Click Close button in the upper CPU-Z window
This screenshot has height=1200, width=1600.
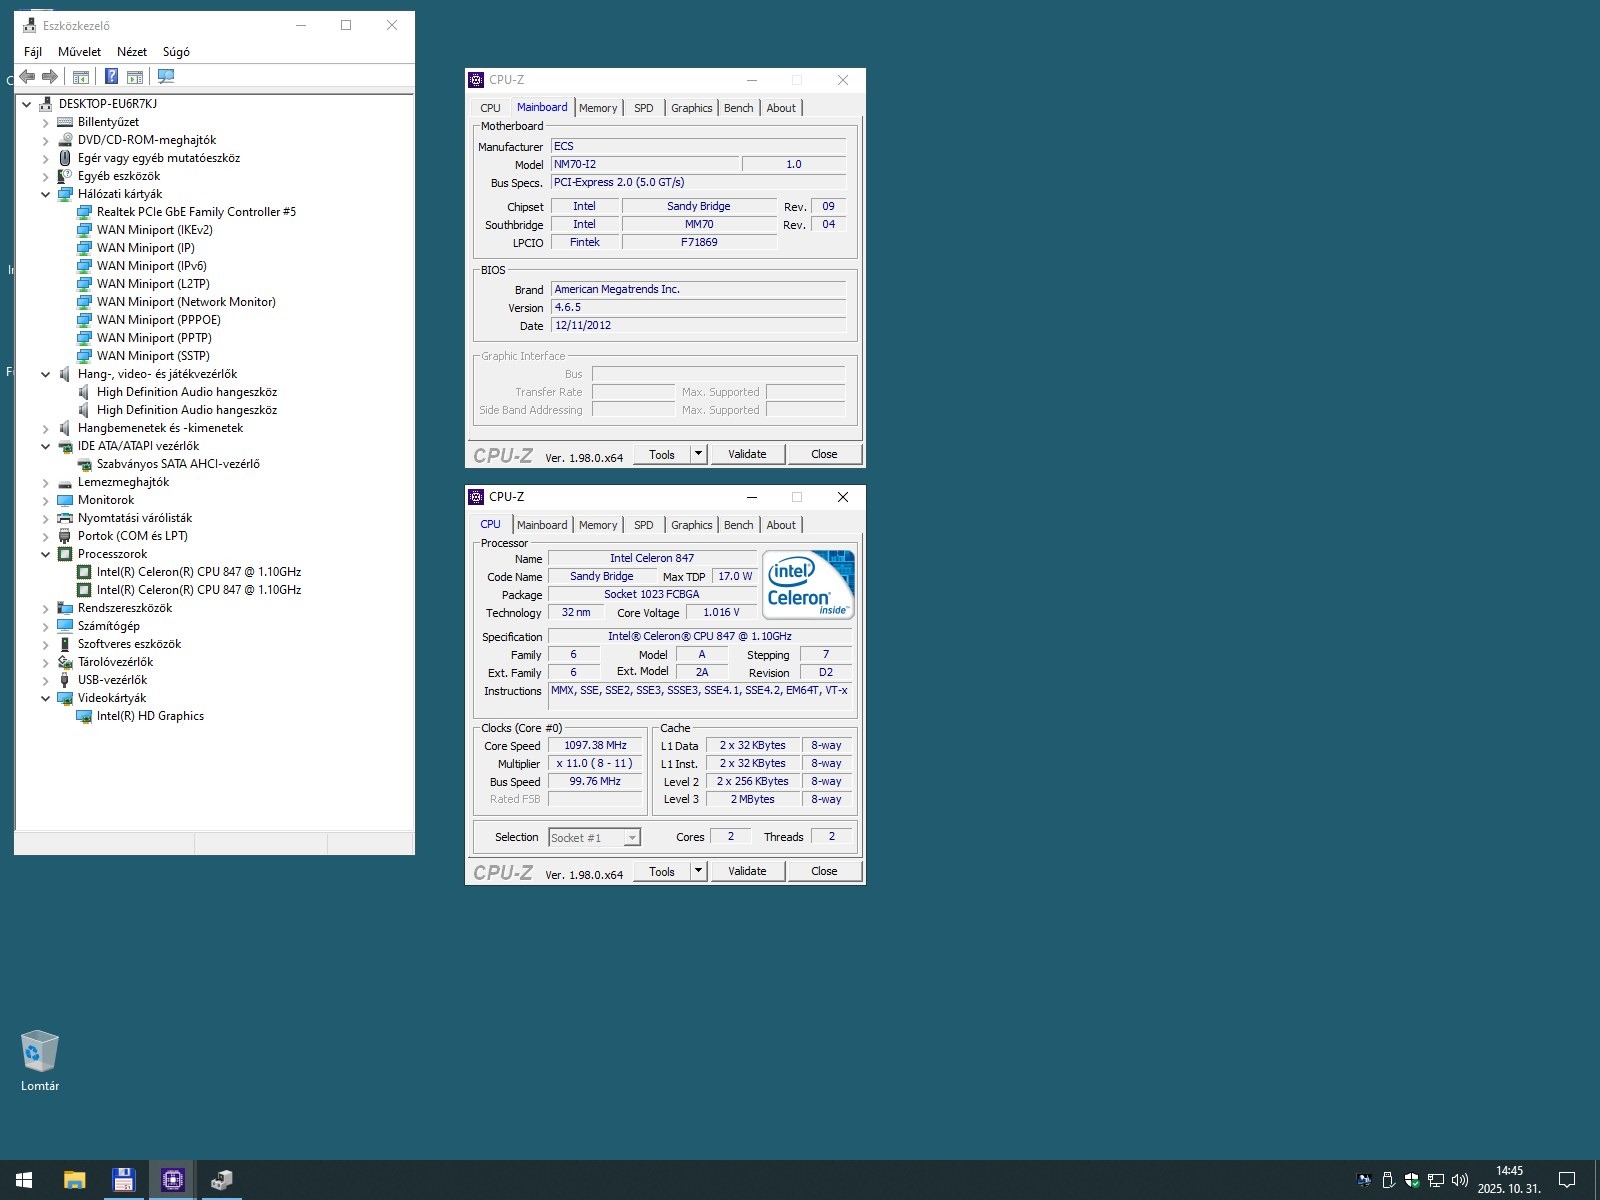pyautogui.click(x=824, y=454)
